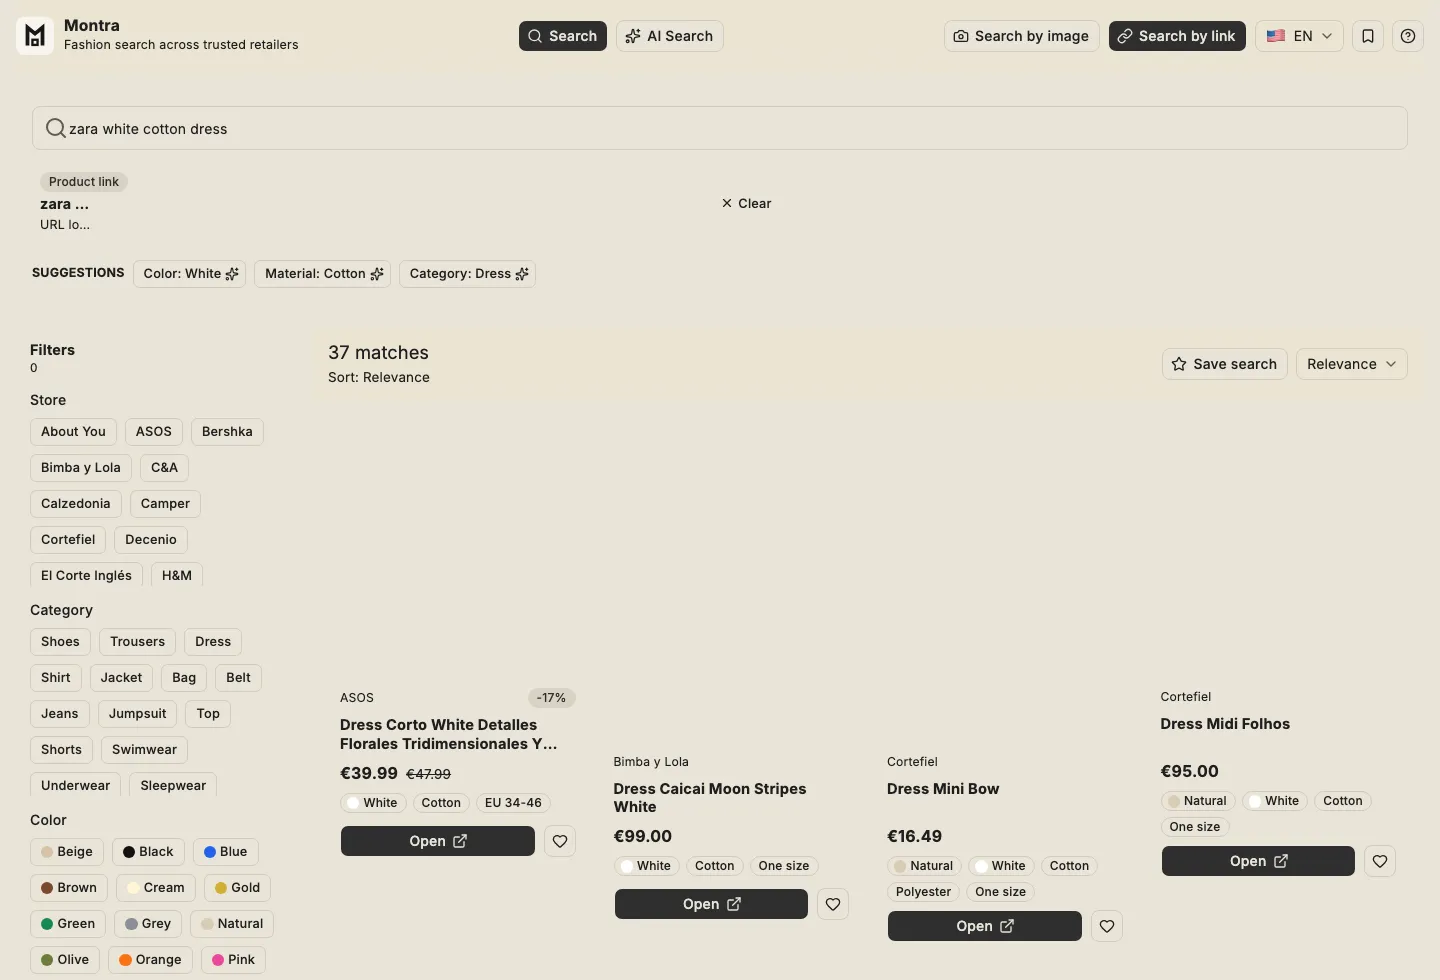1440x980 pixels.
Task: Select the Orange color filter
Action: tap(150, 960)
